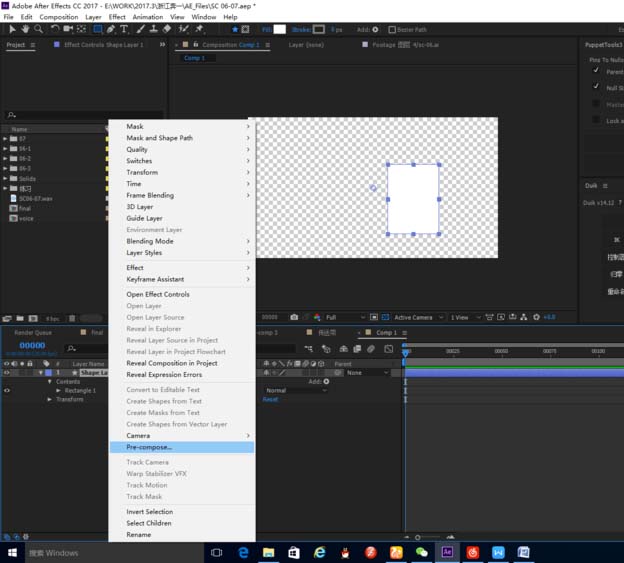Toggle visibility of Rectangle 1
The height and width of the screenshot is (563, 624).
(x=7, y=390)
